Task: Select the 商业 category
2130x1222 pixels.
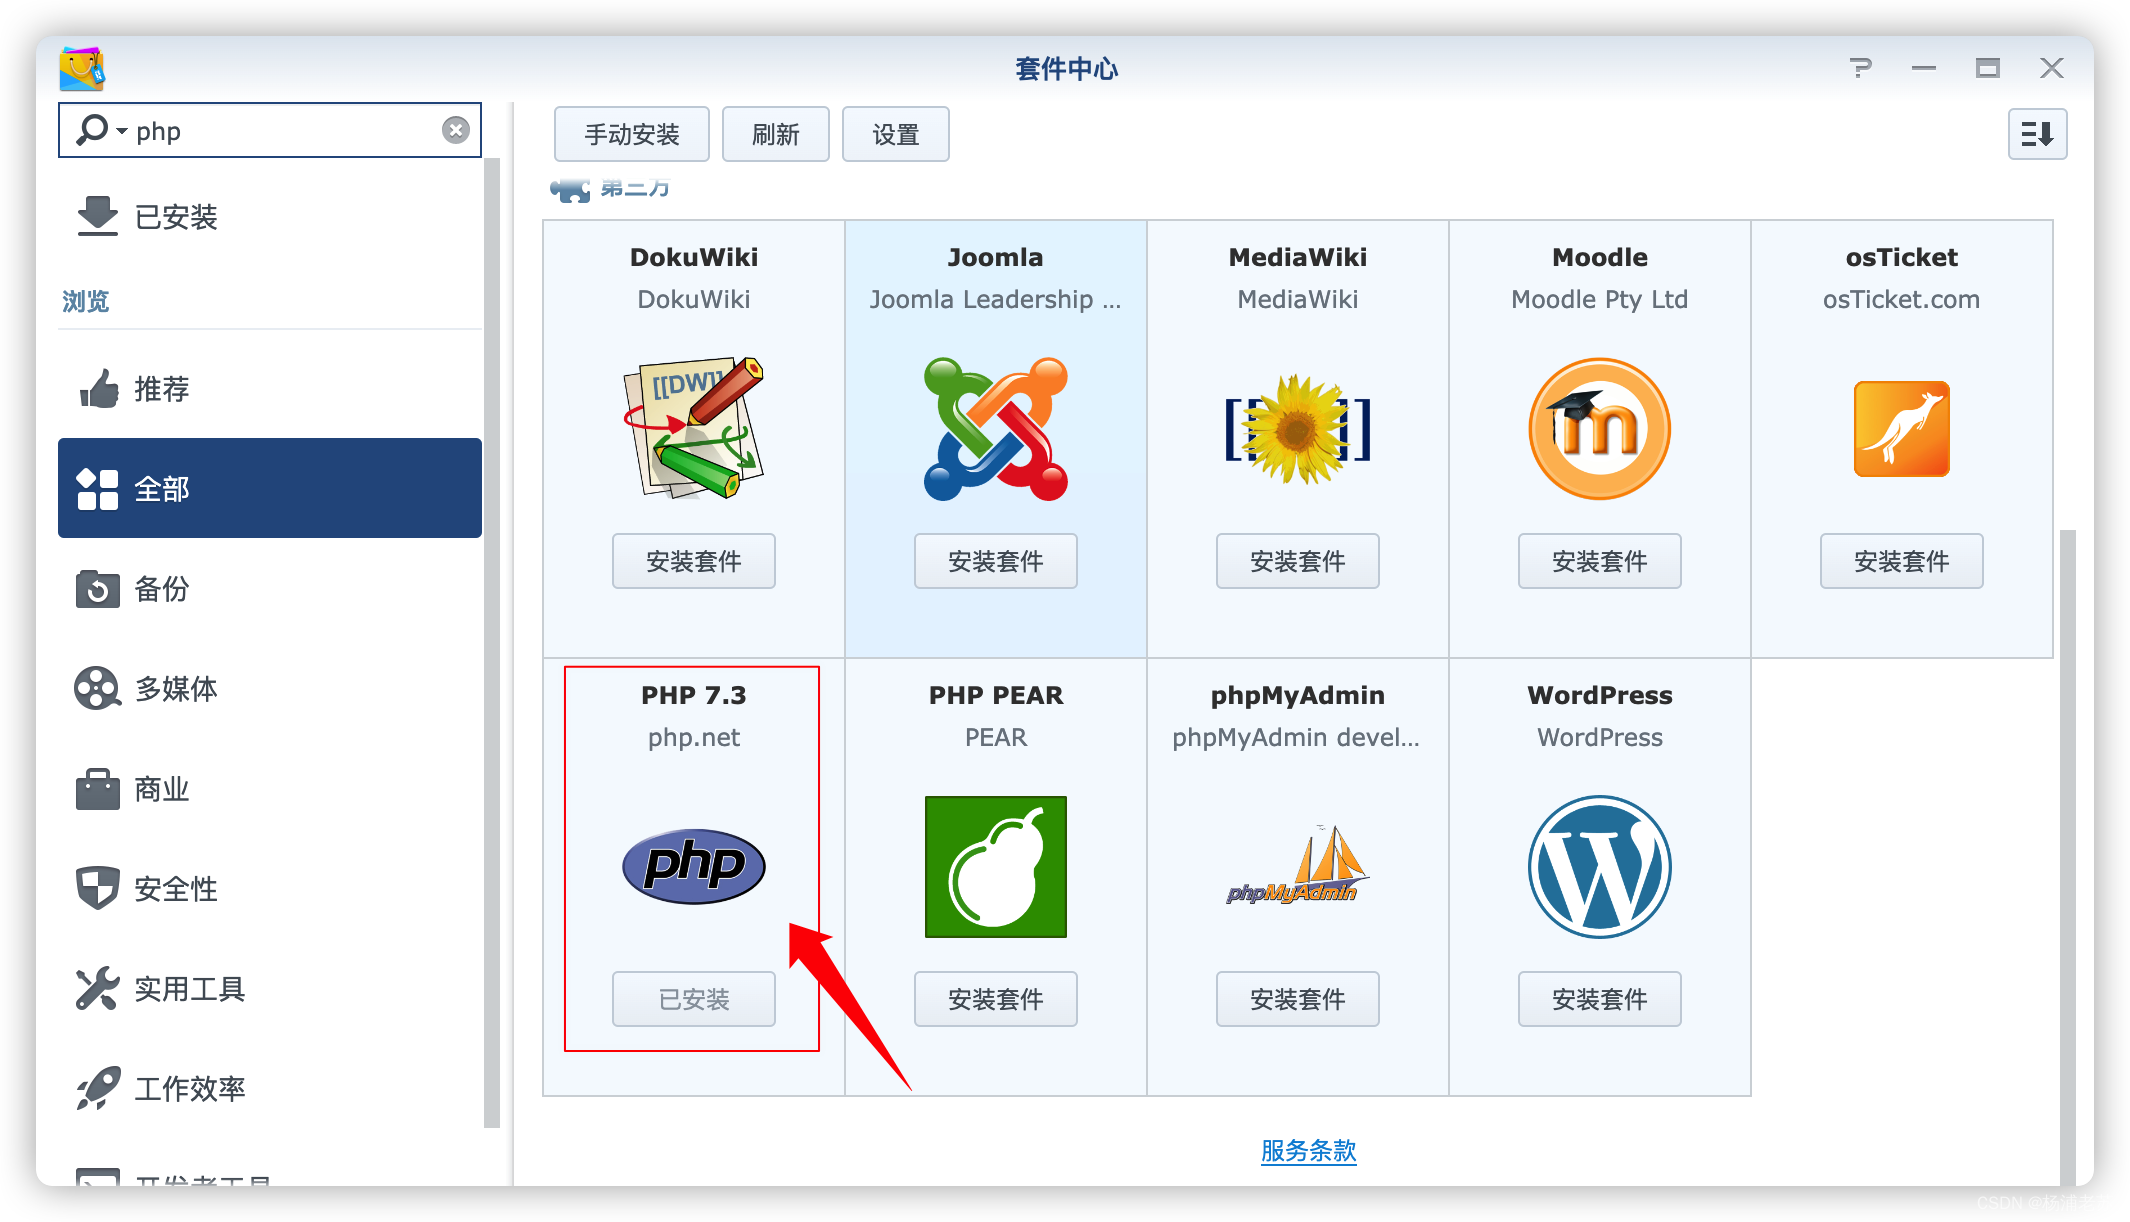Action: tap(270, 789)
